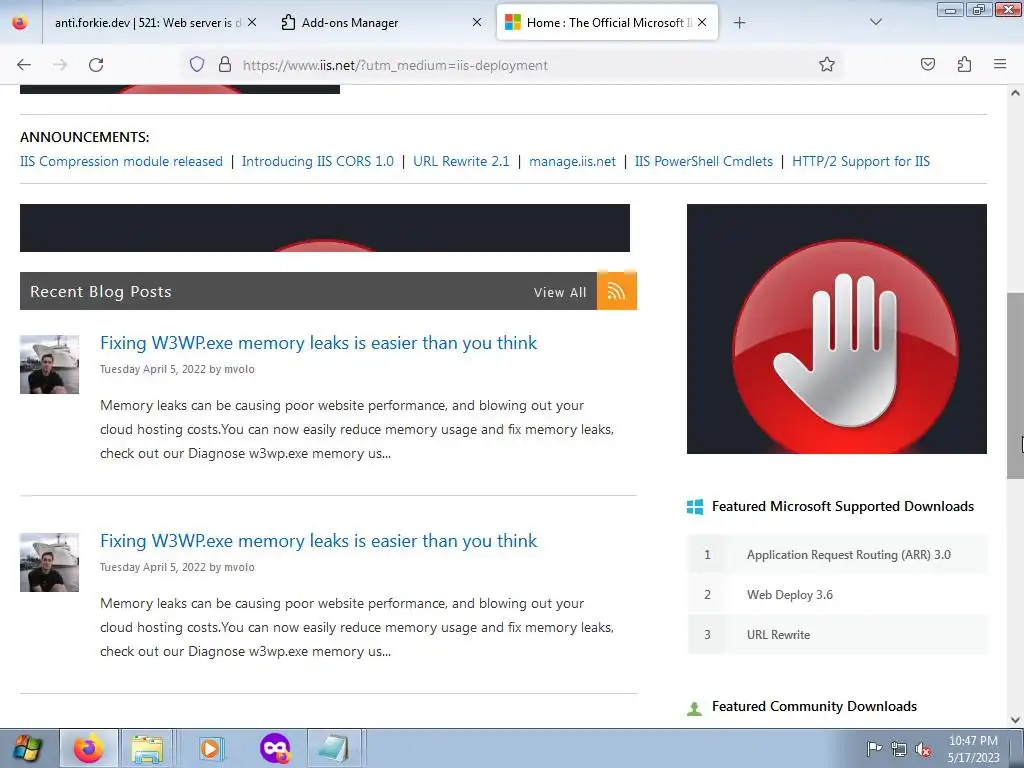Open Web Deploy 3.6 download
The height and width of the screenshot is (768, 1024).
[790, 595]
